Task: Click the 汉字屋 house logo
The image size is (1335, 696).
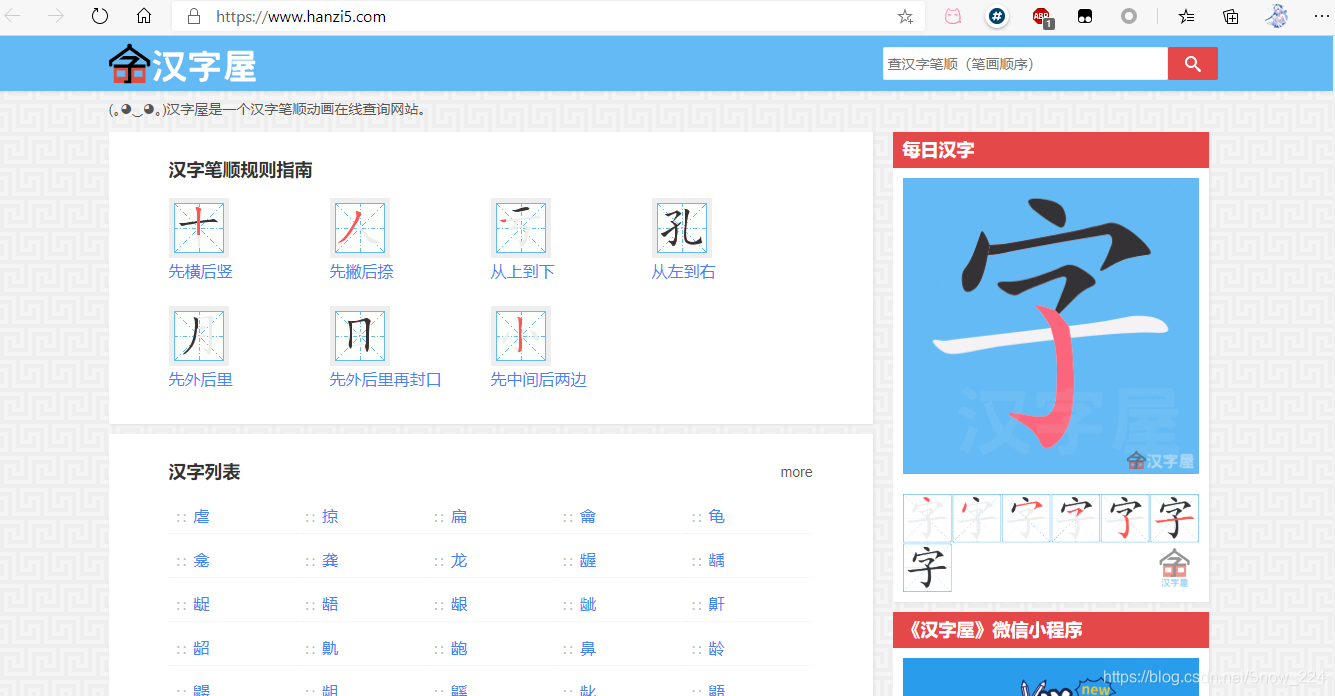Action: tap(182, 65)
